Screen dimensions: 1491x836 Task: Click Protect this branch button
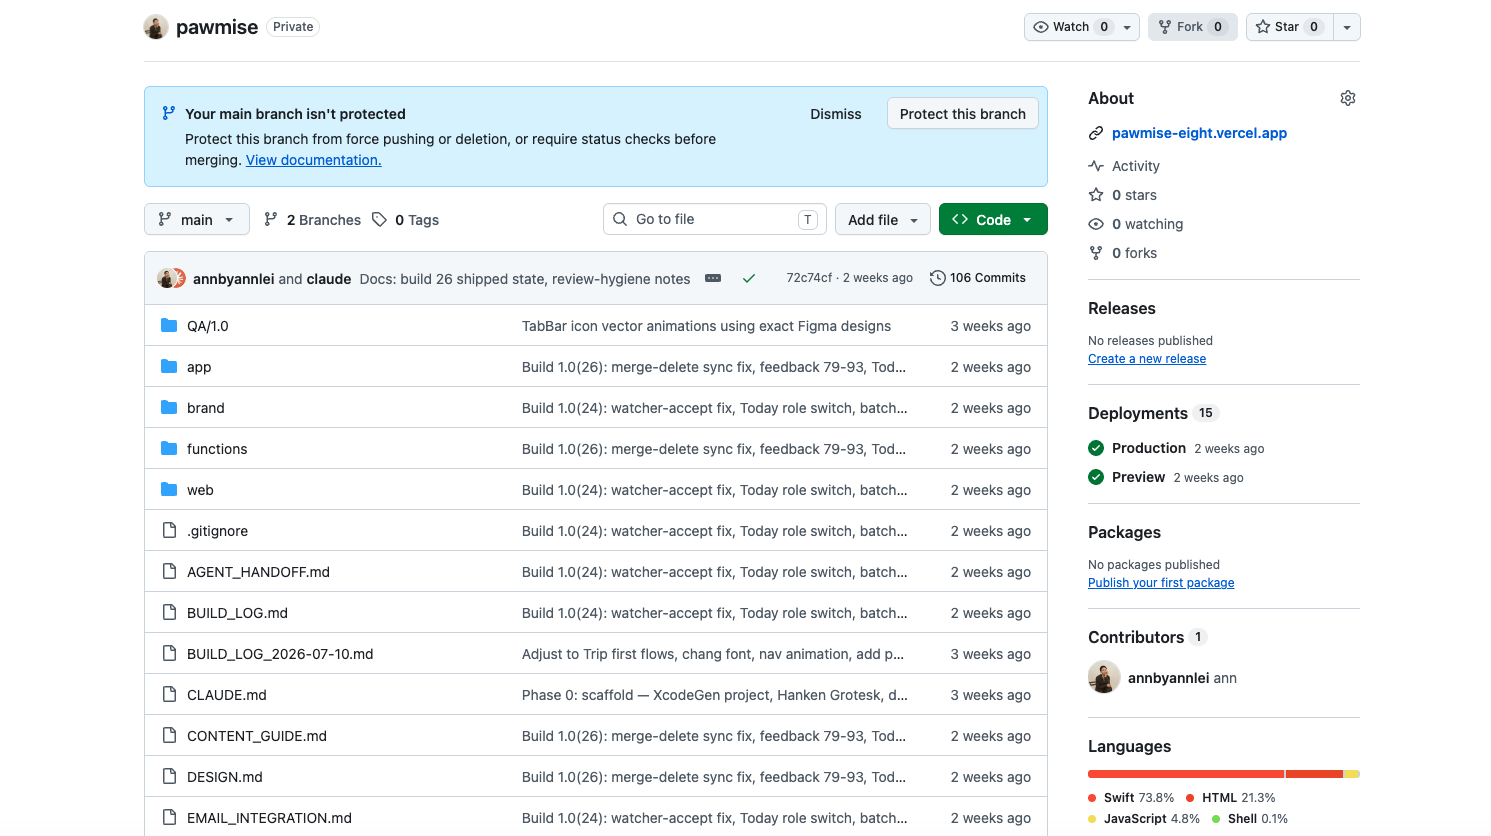963,114
